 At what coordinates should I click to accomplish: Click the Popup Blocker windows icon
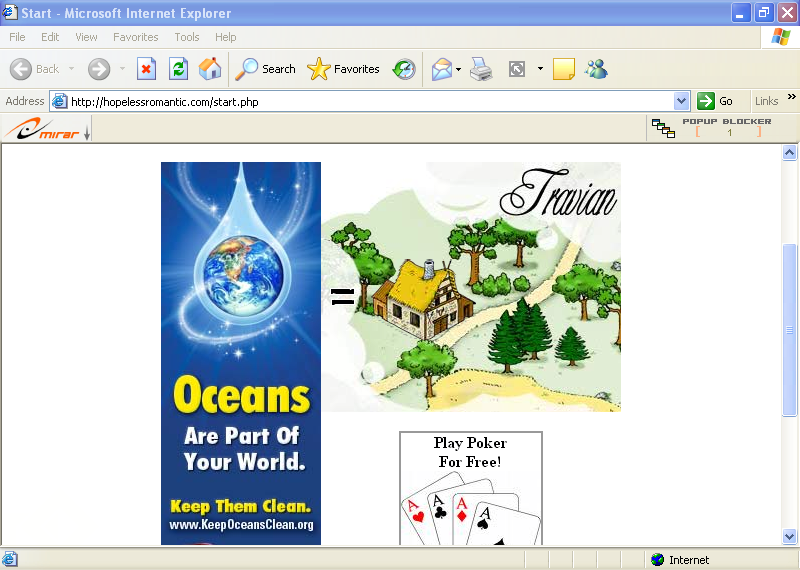[663, 128]
